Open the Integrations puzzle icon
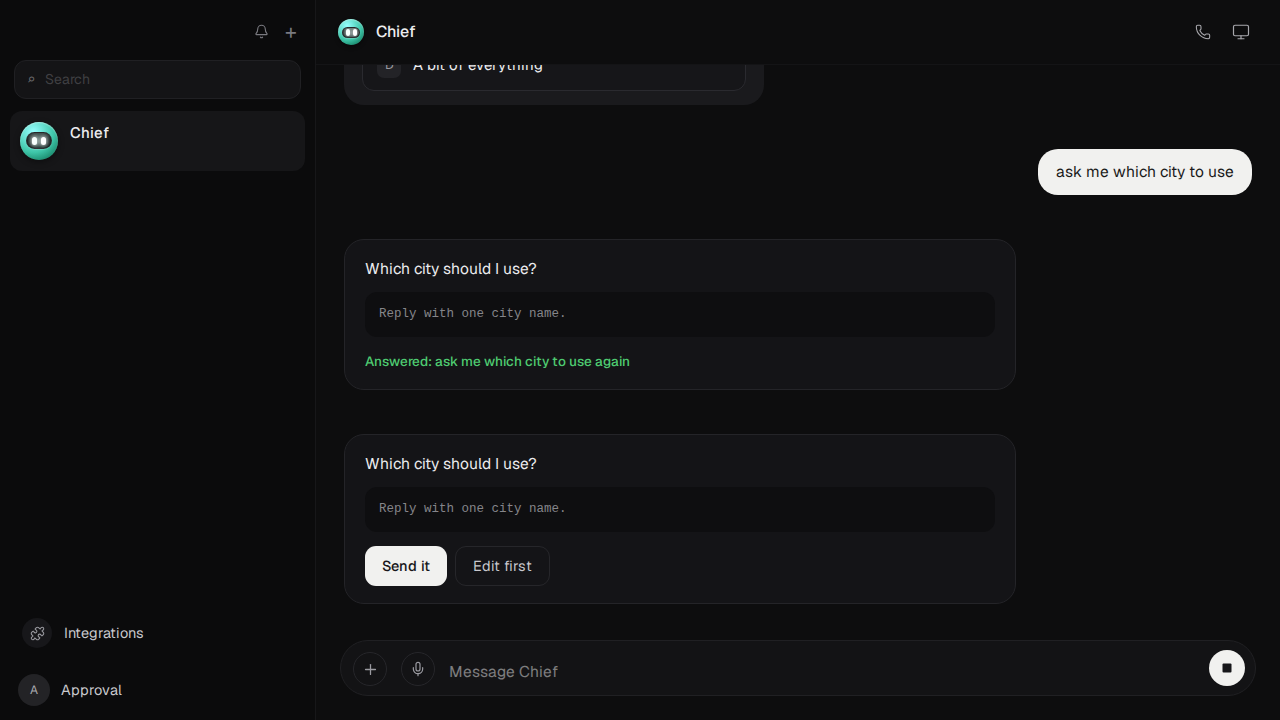 tap(37, 633)
